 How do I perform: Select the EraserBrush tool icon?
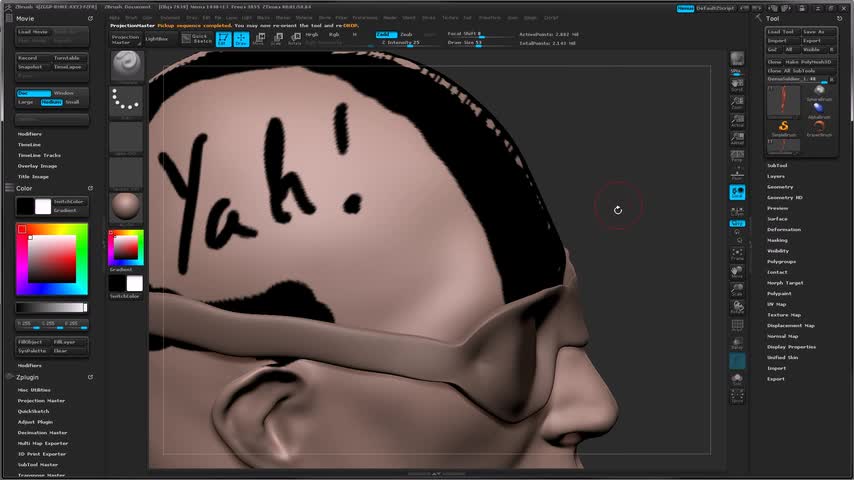click(x=819, y=129)
